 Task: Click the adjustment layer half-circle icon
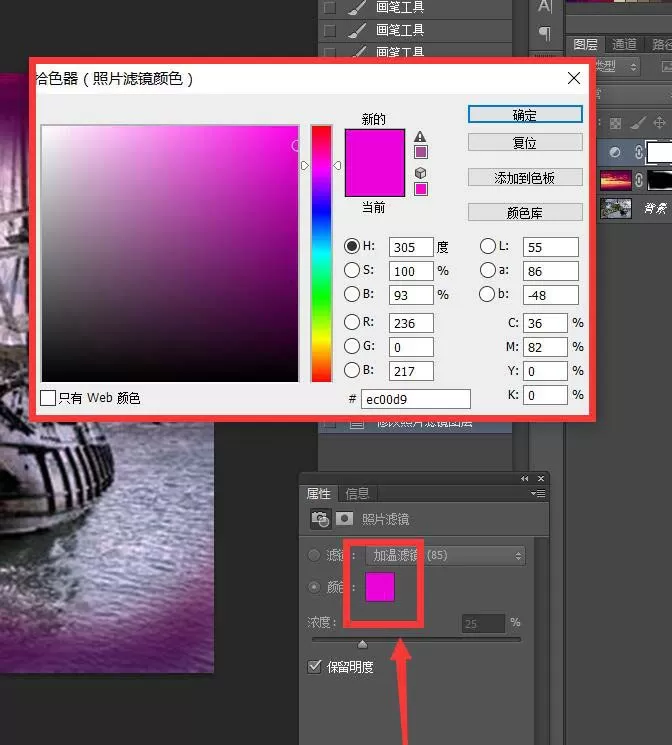615,152
